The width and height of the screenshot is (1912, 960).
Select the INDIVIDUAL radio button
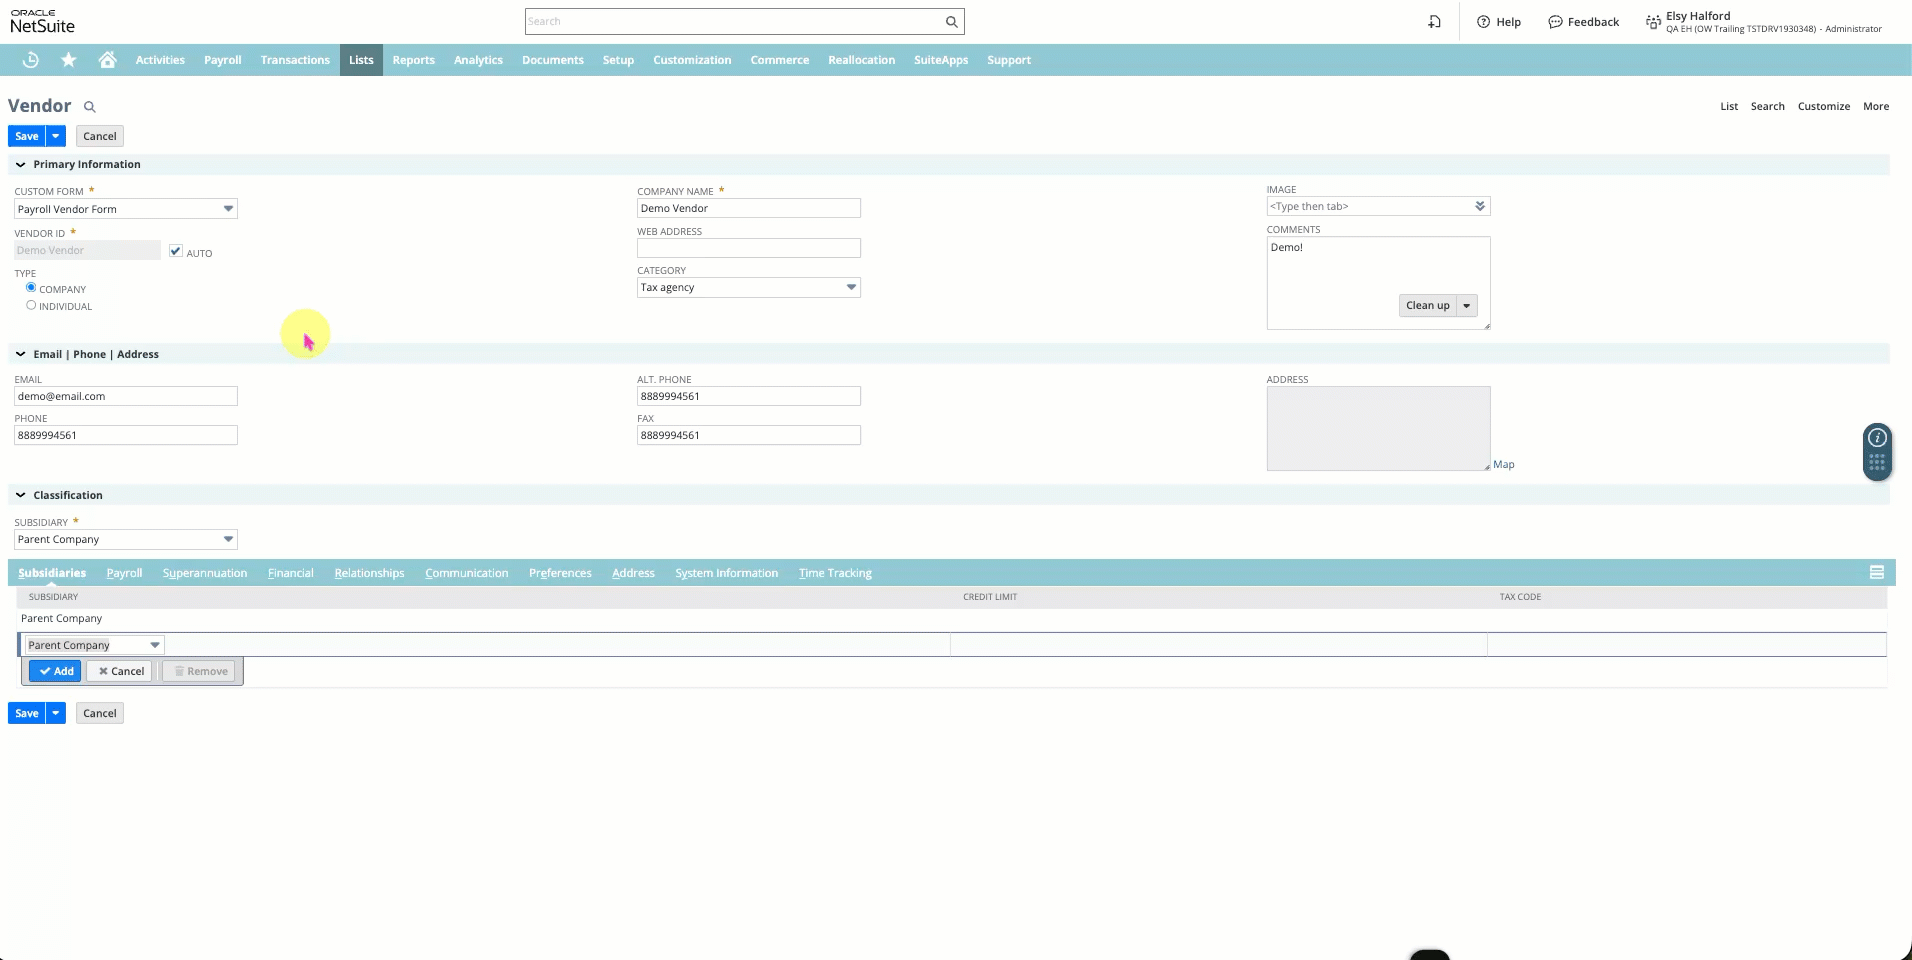click(31, 305)
